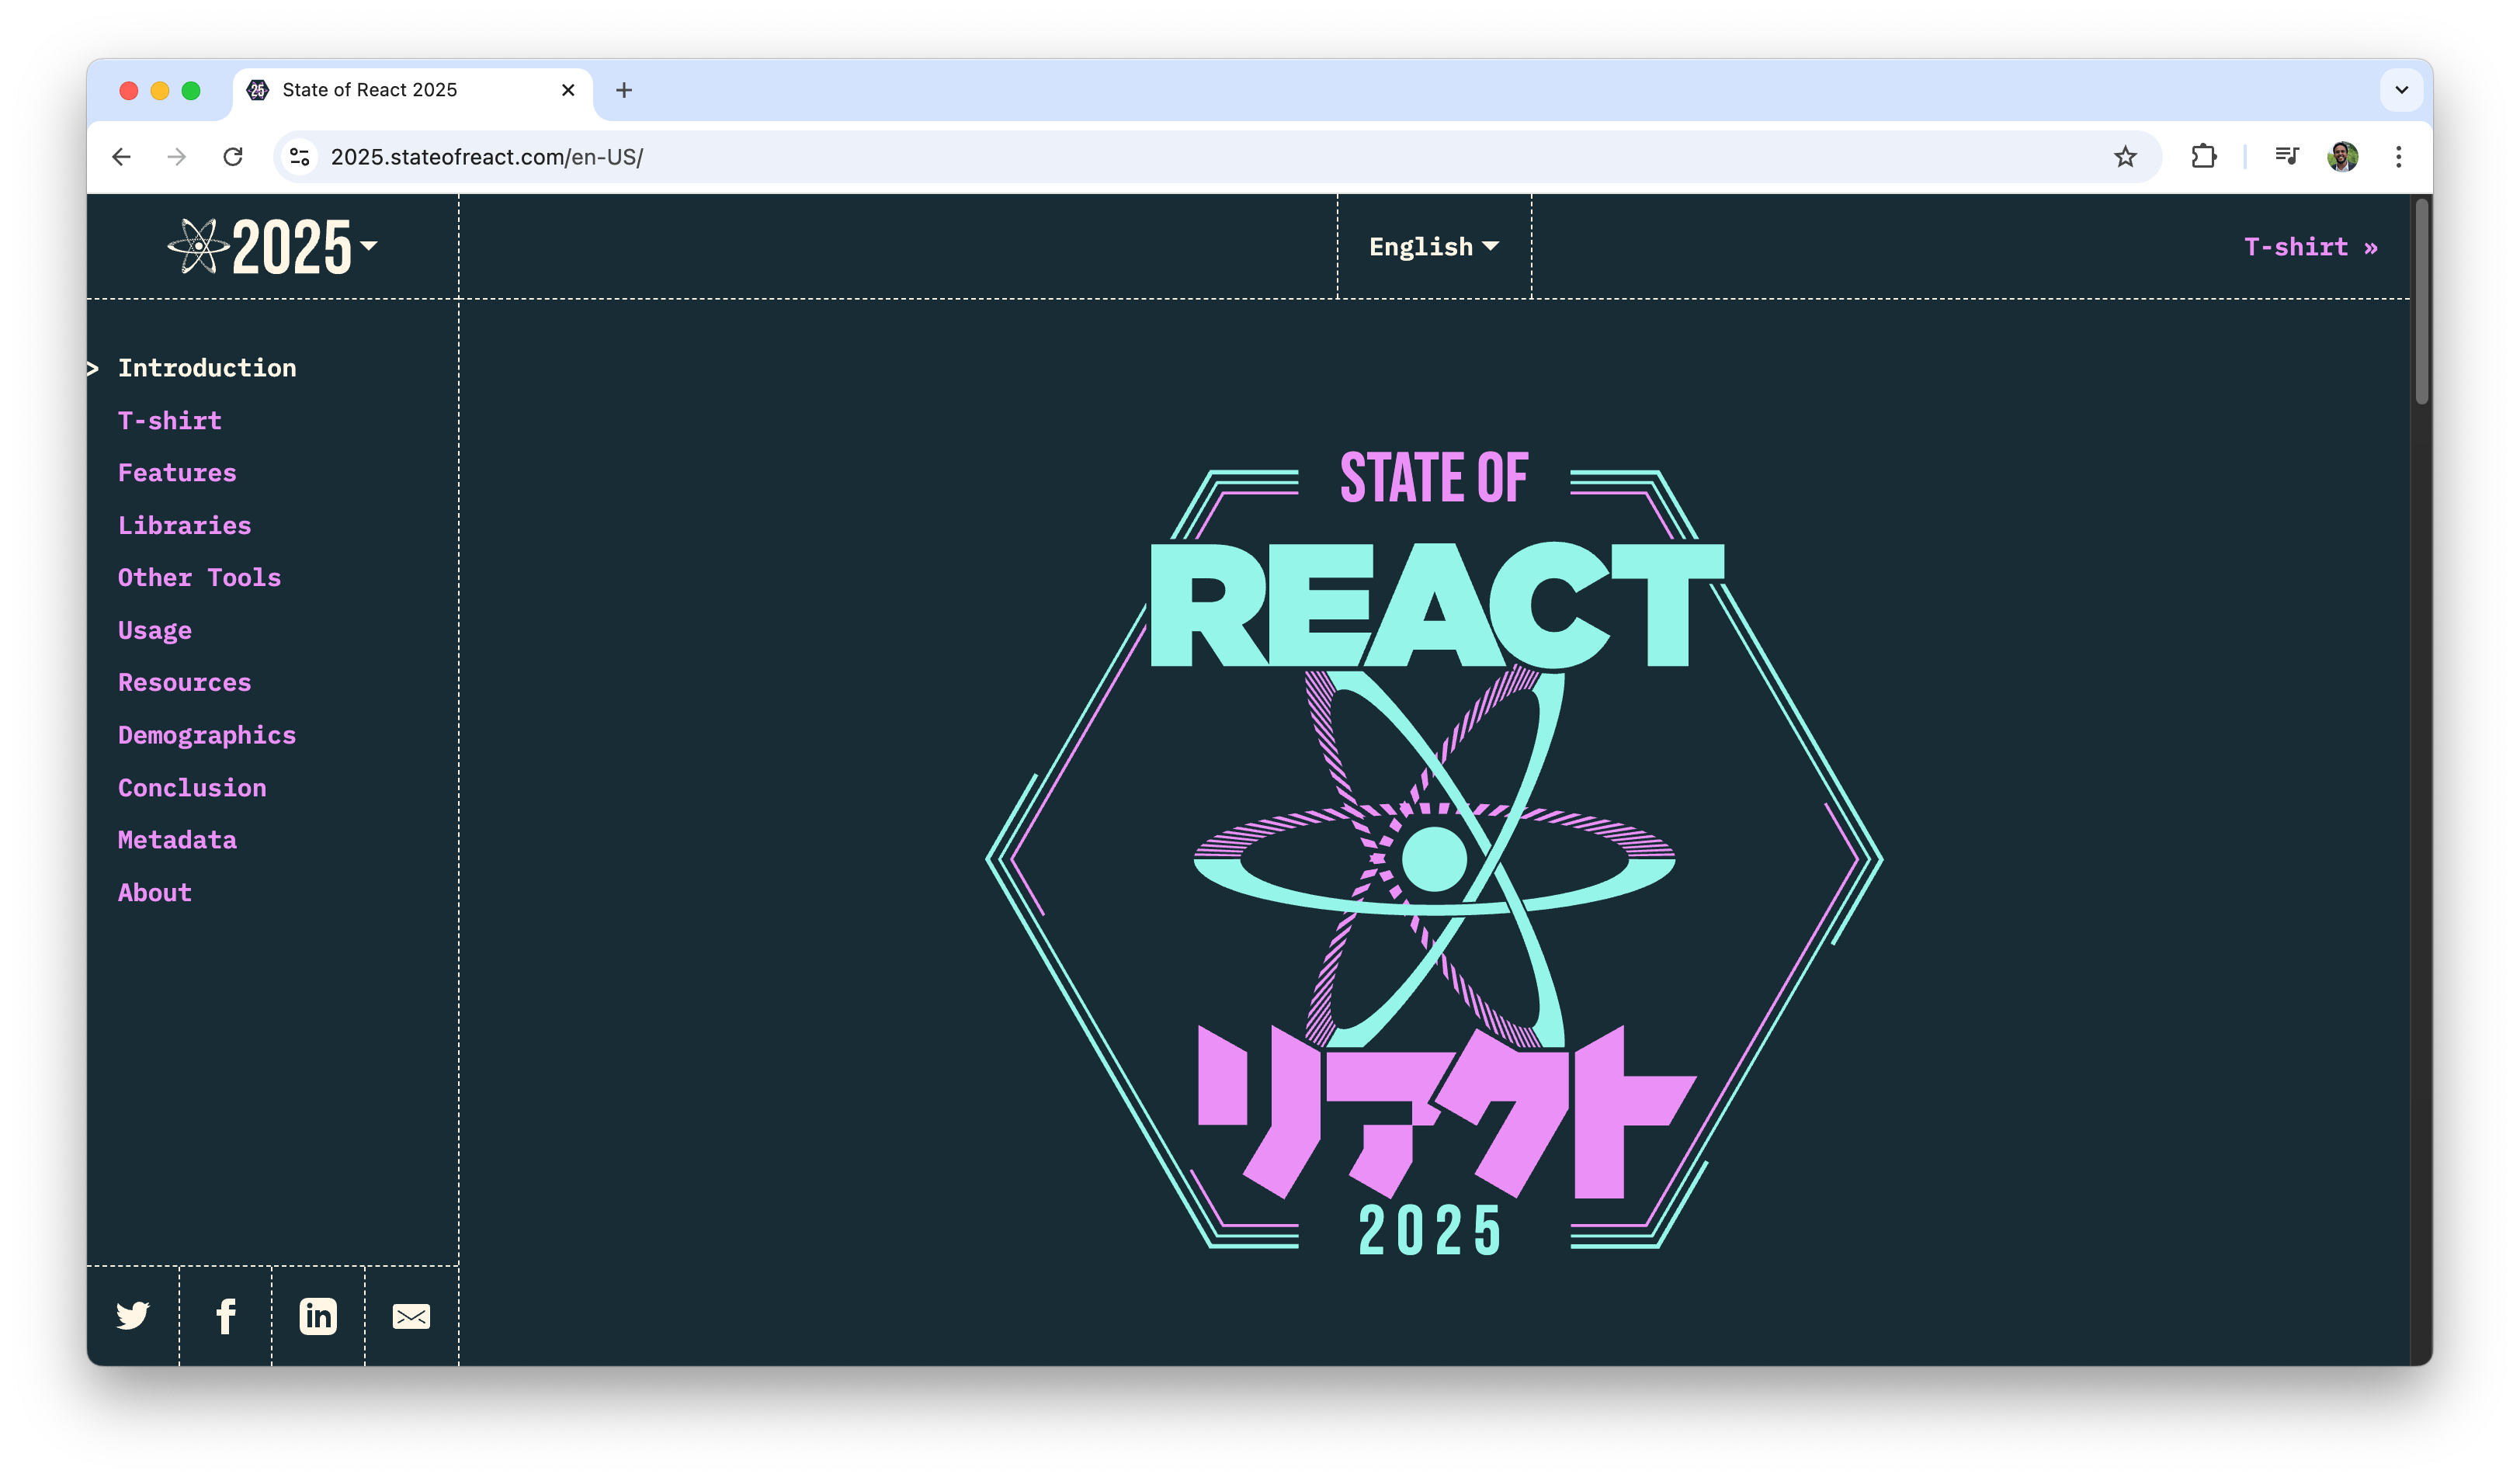This screenshot has width=2520, height=1481.
Task: Open Chrome extensions puzzle icon
Action: pos(2204,156)
